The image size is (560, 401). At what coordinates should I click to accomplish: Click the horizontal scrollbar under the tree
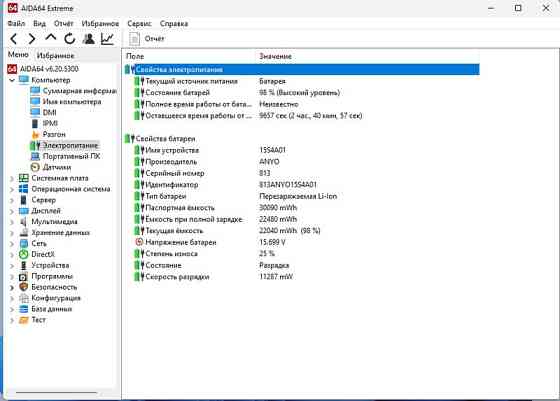point(56,392)
